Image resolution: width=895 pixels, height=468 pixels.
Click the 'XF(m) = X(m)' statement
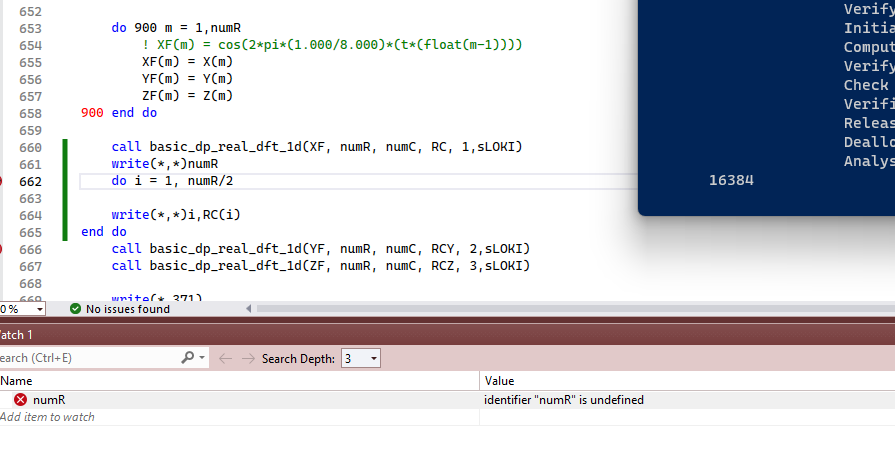click(x=187, y=62)
